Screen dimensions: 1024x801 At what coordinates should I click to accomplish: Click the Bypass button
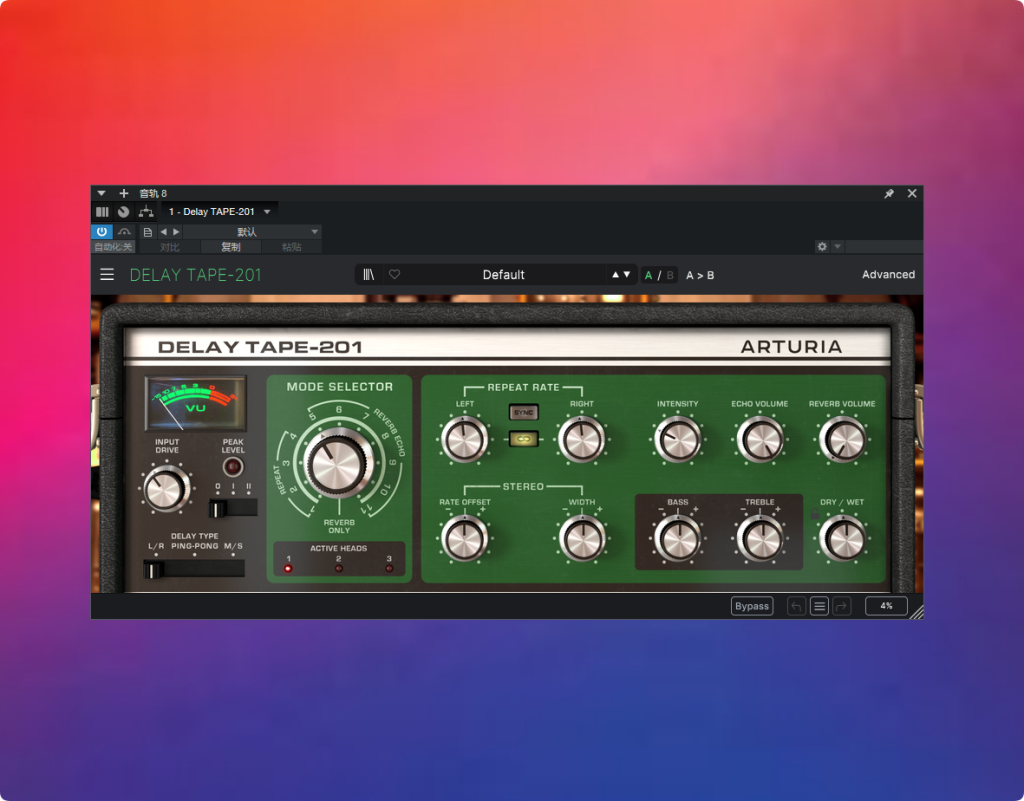pos(752,606)
